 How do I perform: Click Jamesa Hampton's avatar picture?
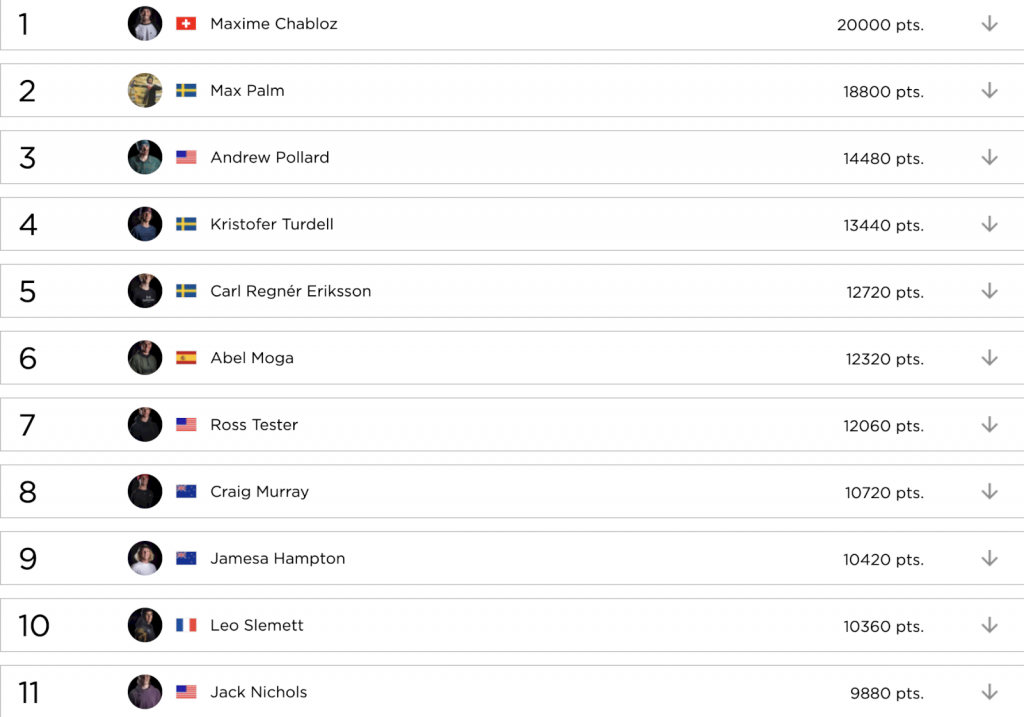click(145, 558)
